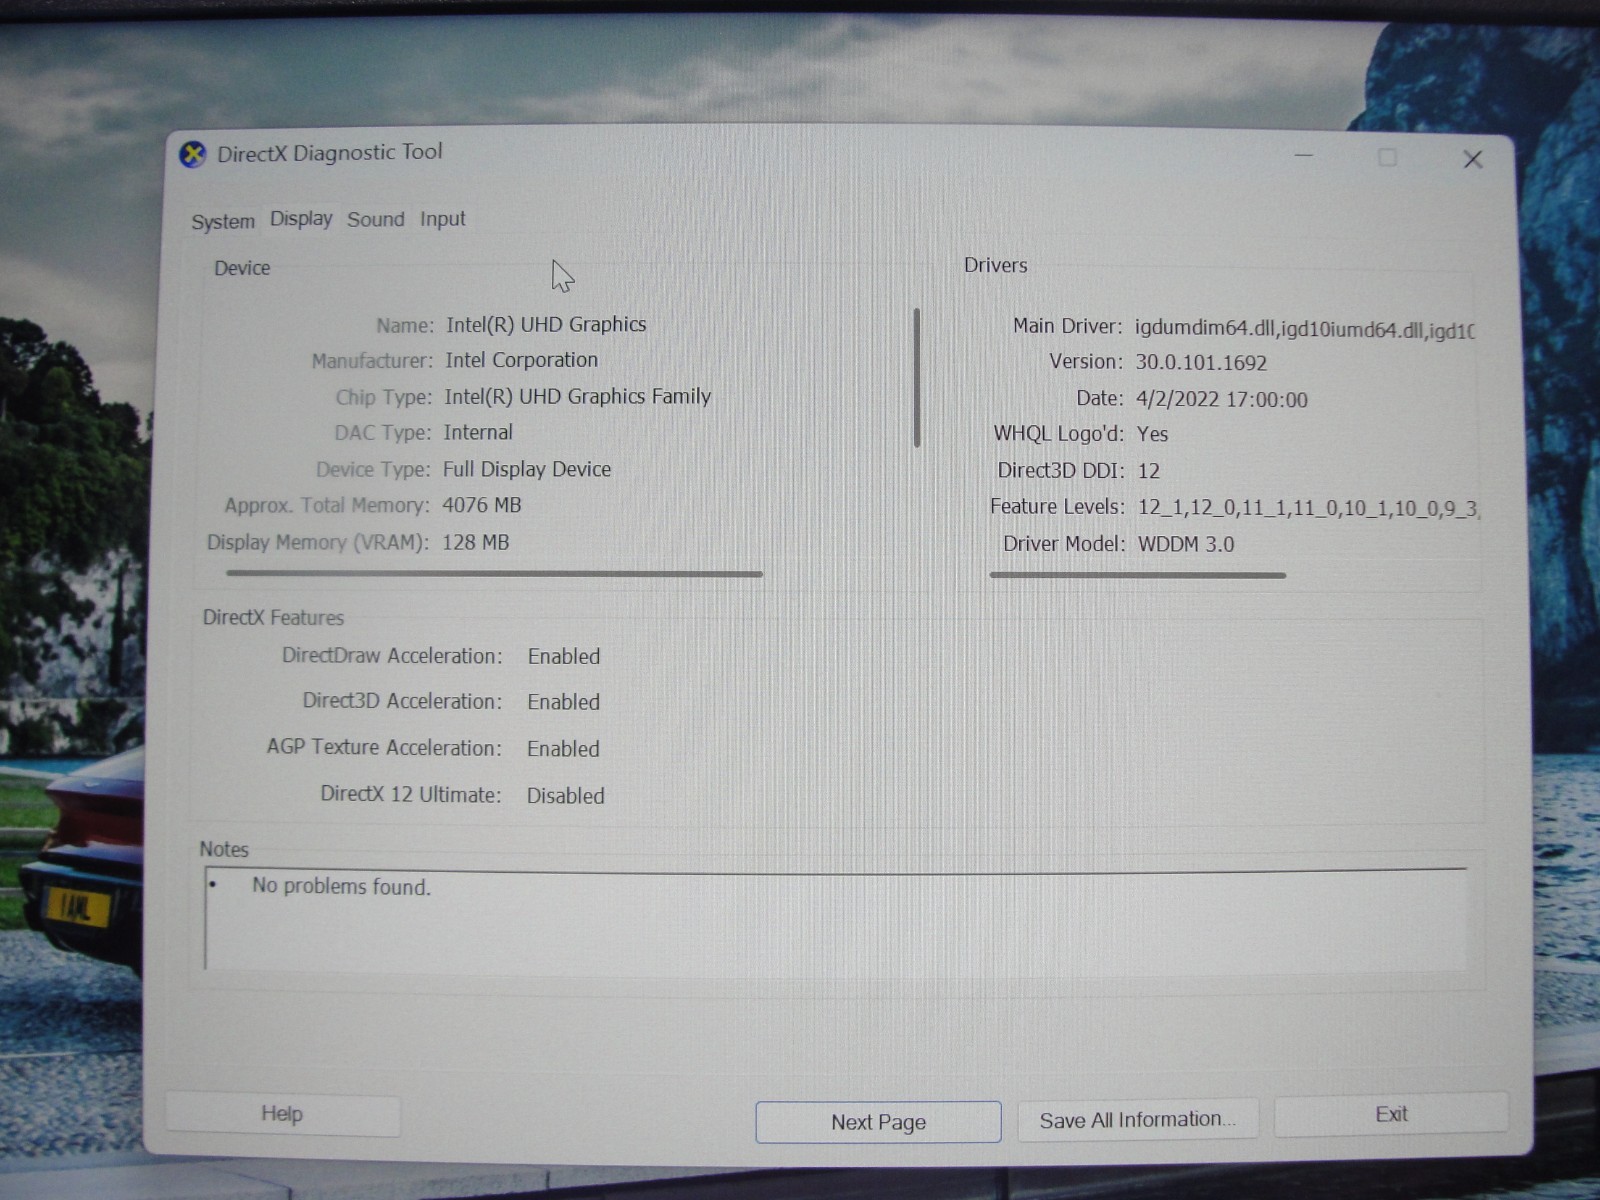
Task: Click the Exit button
Action: [1391, 1114]
